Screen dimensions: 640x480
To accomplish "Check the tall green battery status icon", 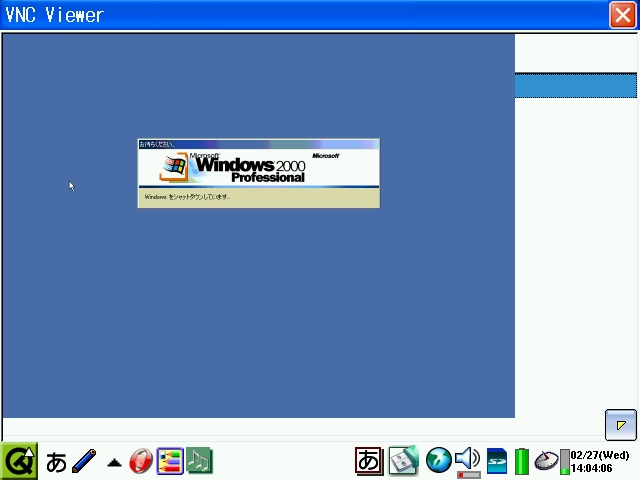I will [x=521, y=462].
